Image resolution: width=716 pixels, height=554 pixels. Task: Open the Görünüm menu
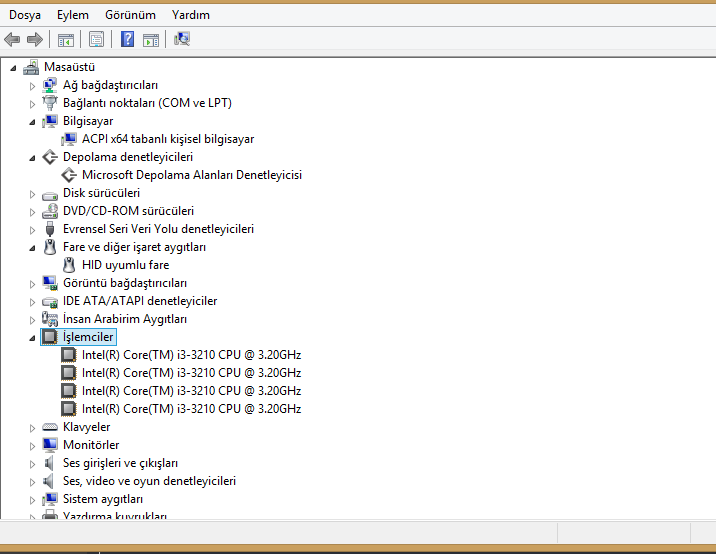tap(130, 15)
